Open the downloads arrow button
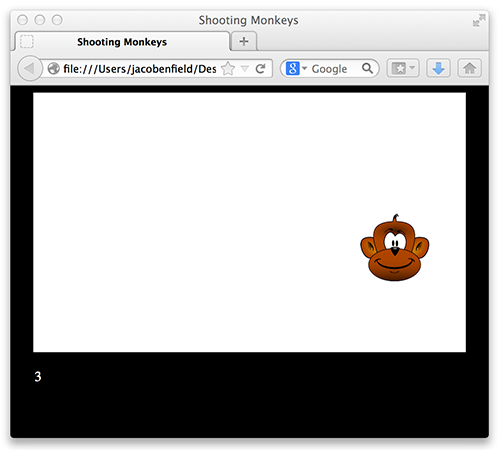This screenshot has width=500, height=450. pyautogui.click(x=438, y=68)
